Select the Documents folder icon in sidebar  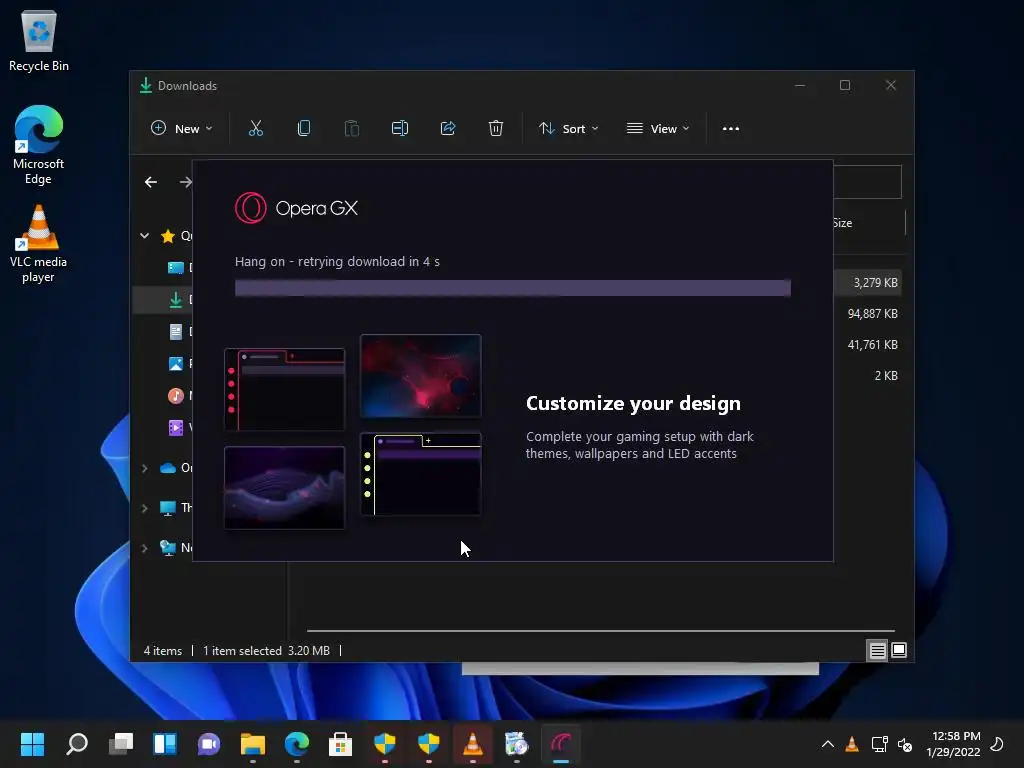[x=176, y=332]
